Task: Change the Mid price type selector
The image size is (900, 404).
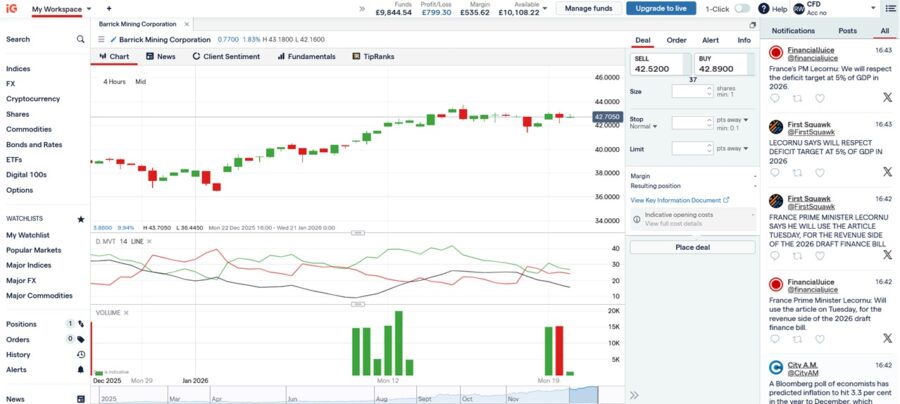Action: (x=141, y=81)
